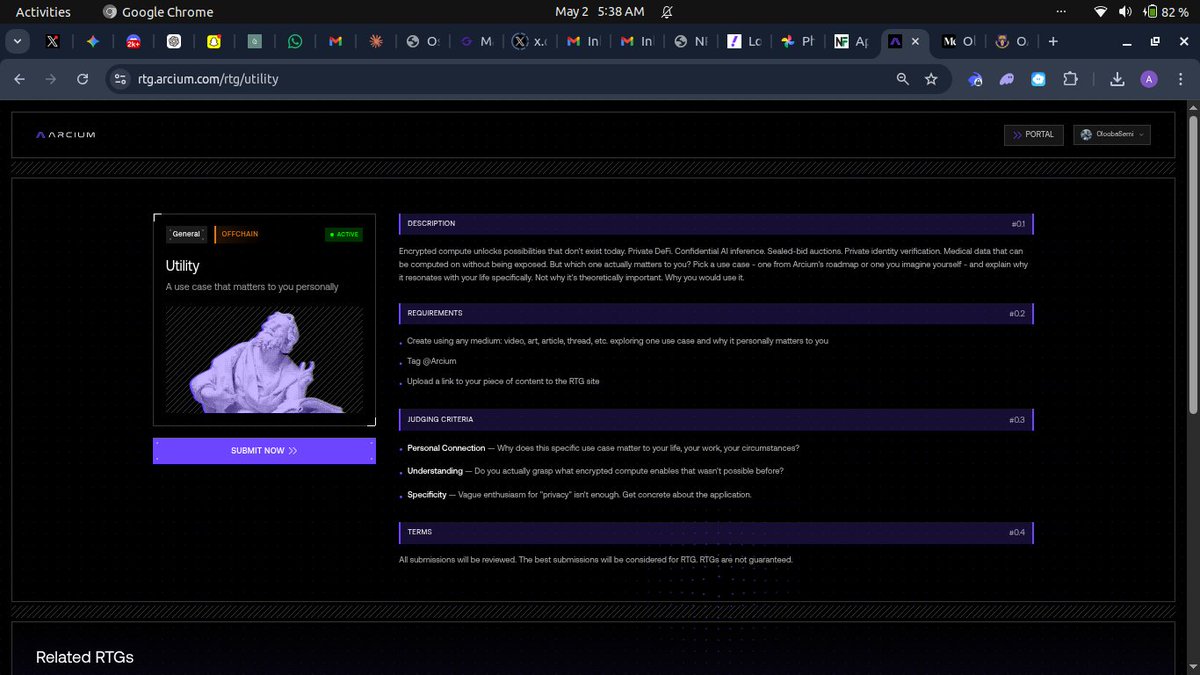Screen dimensions: 1200x675
Task: Click the General category tag
Action: pyautogui.click(x=187, y=234)
